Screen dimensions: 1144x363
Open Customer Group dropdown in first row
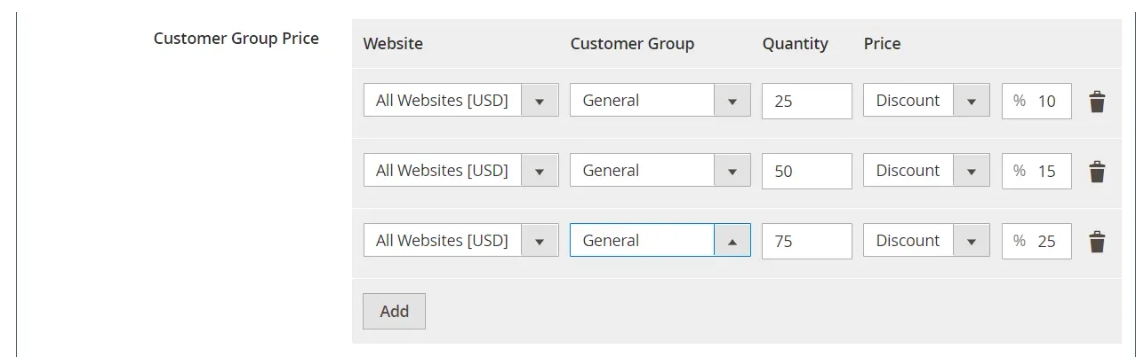[660, 101]
